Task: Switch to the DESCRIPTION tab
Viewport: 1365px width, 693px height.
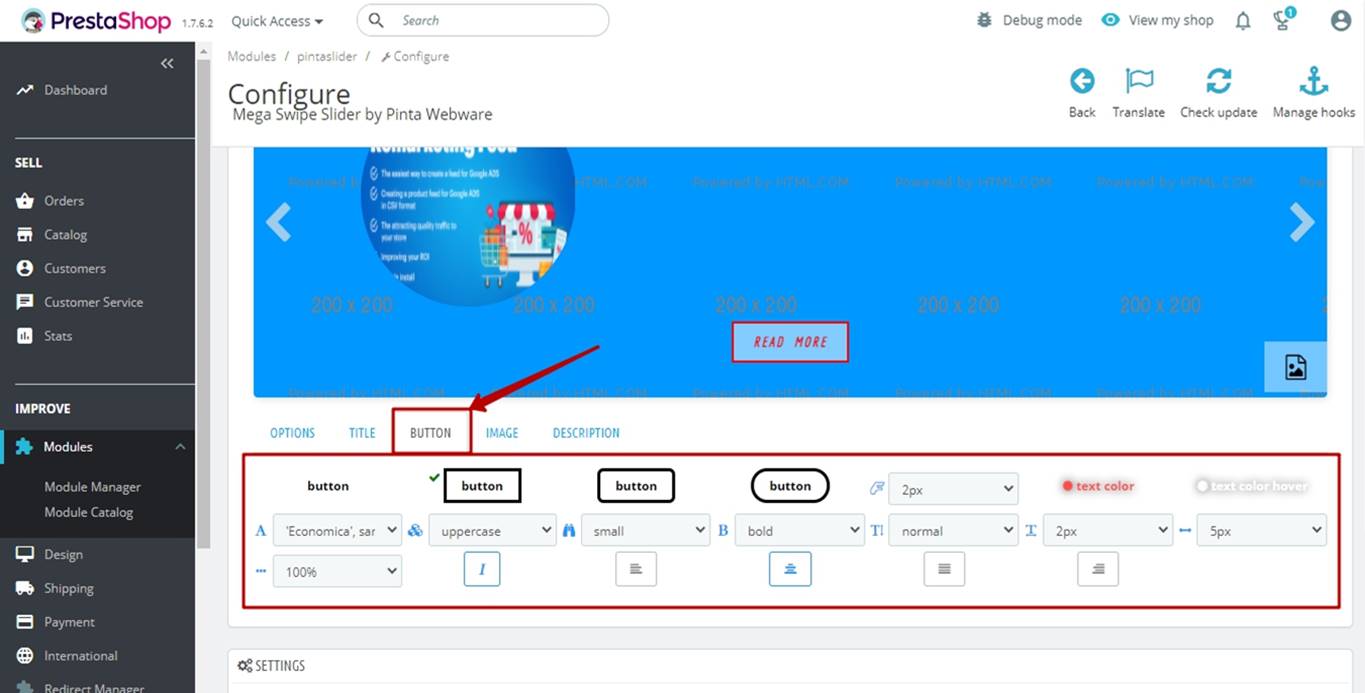Action: point(586,433)
